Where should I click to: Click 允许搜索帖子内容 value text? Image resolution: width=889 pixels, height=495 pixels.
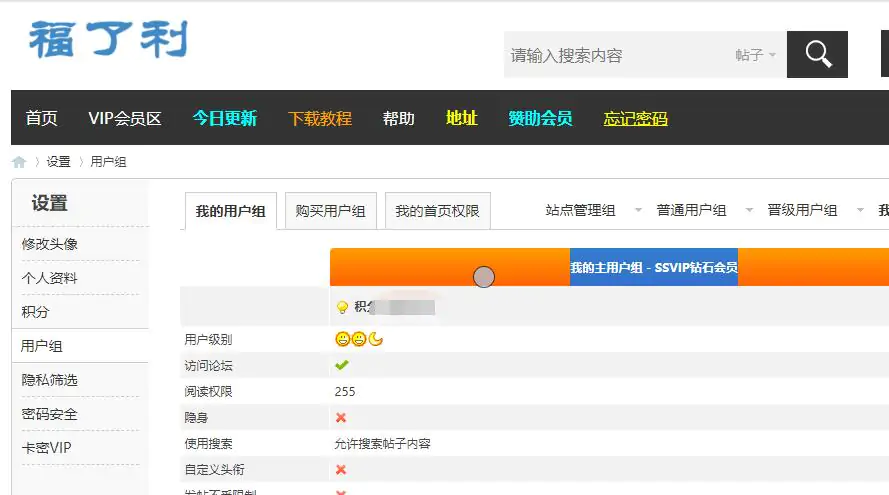pos(382,443)
